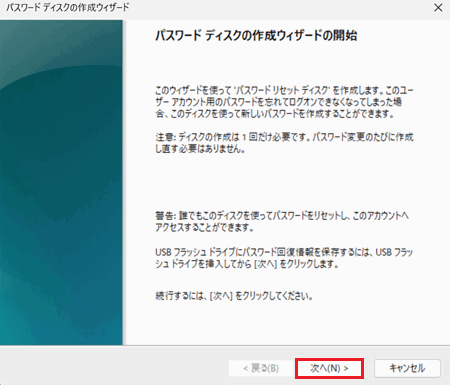Viewport: 450px width, 385px height.
Task: Close the password disk wizard window
Action: point(438,8)
